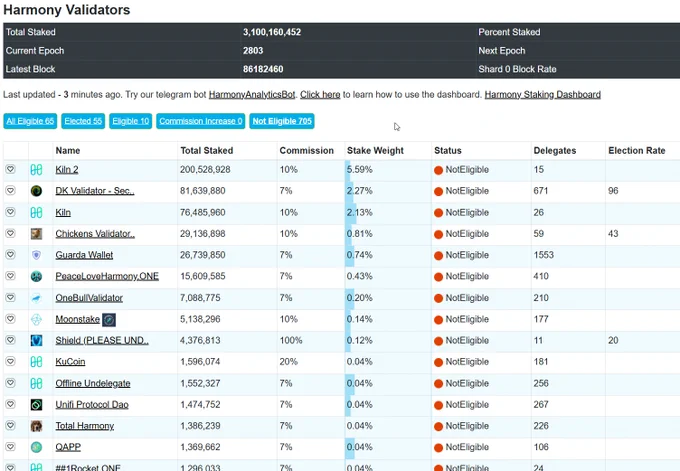Favorite the DK Validator heart icon
Screen dimensions: 680x471
10,190
